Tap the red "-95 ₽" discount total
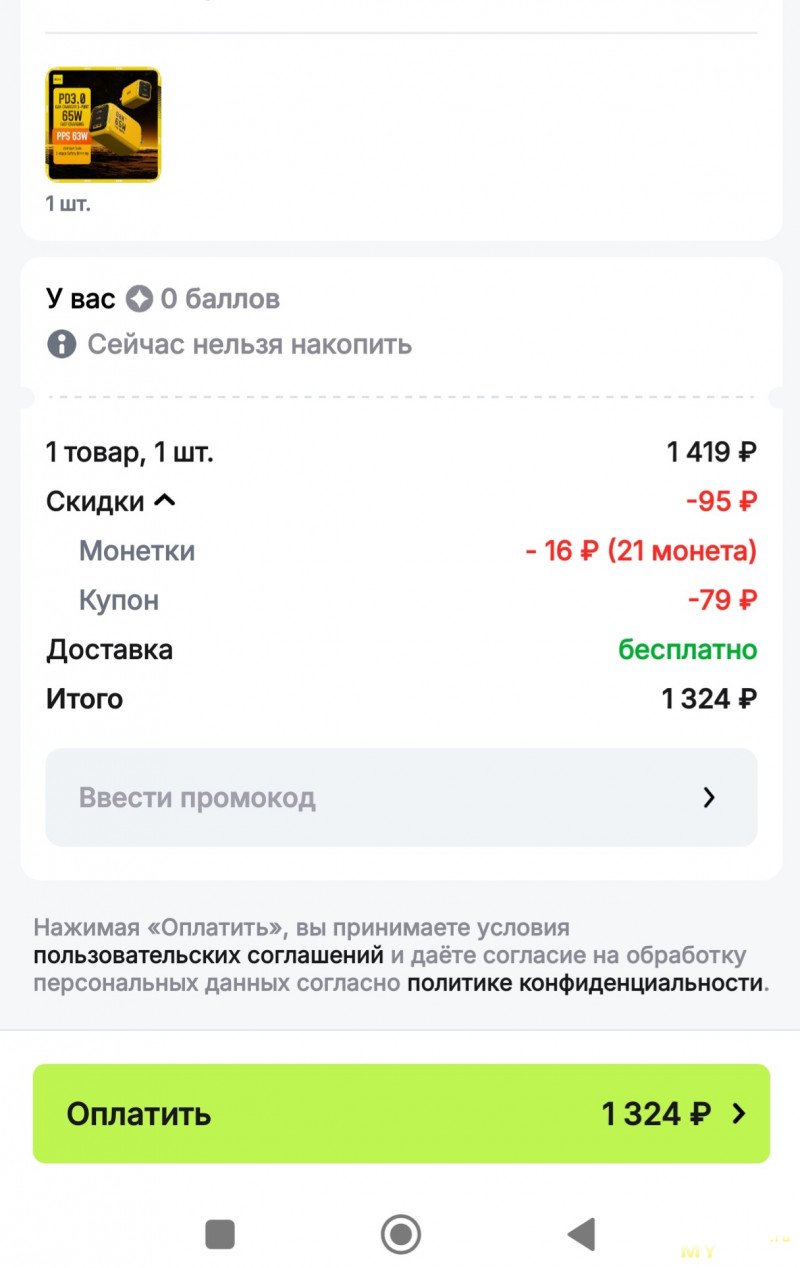The height and width of the screenshot is (1268, 800). (x=721, y=502)
